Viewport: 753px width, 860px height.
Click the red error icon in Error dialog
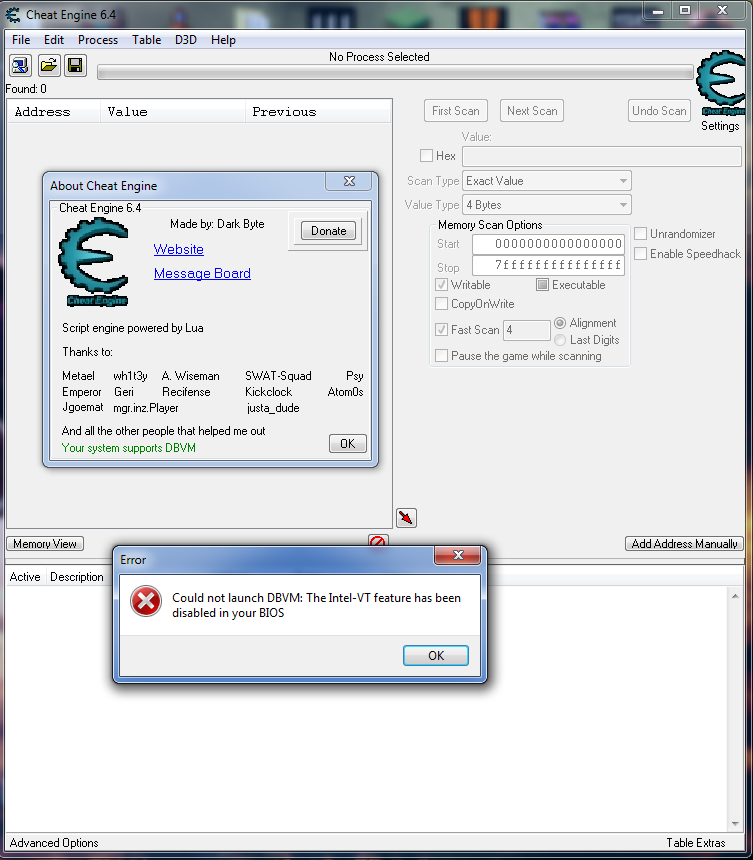[146, 601]
